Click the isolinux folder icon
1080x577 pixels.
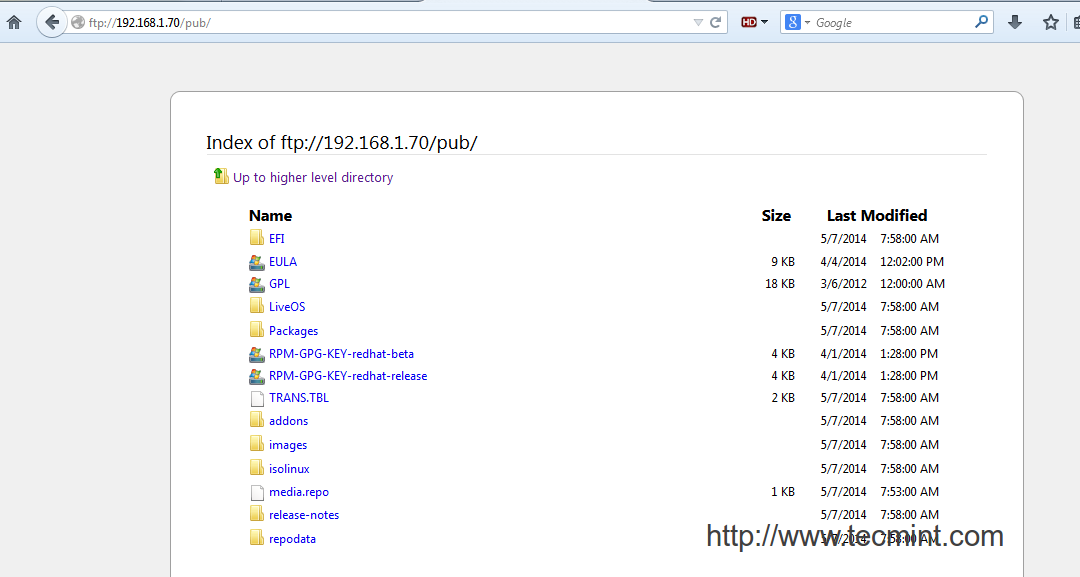pyautogui.click(x=257, y=468)
